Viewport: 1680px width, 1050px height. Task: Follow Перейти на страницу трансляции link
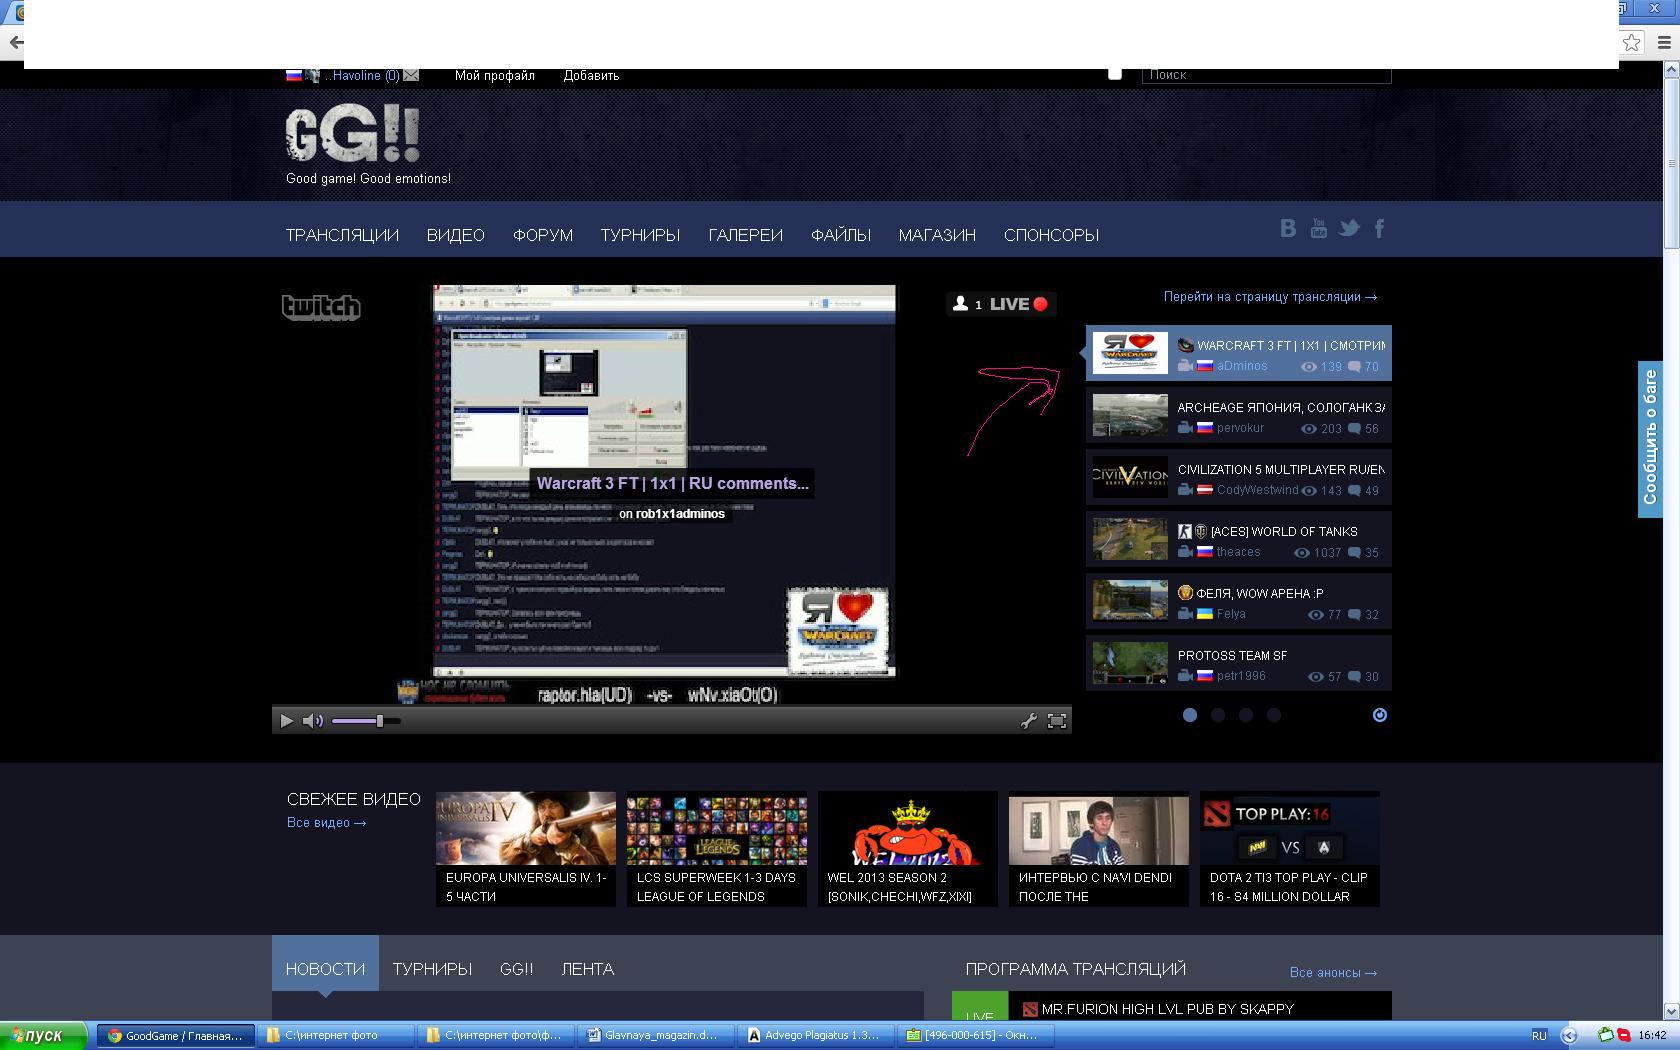pyautogui.click(x=1270, y=297)
